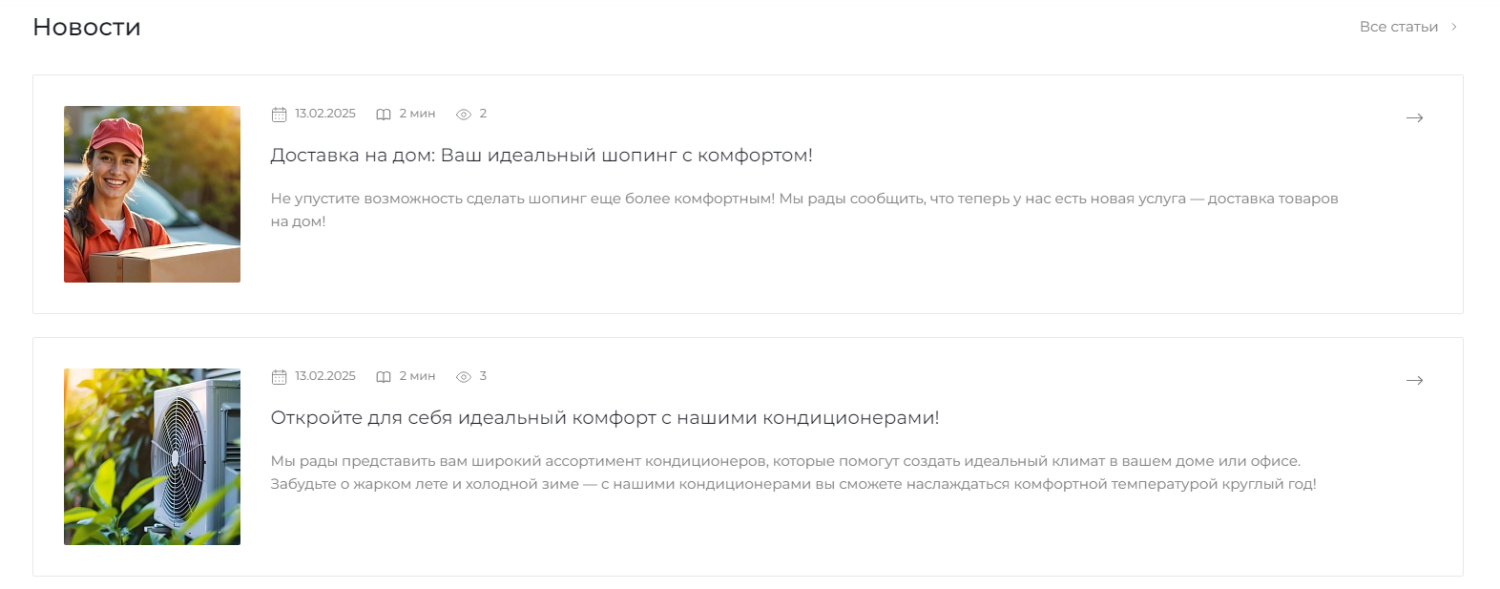Click the calendar icon on the delivery article
1500x589 pixels.
tap(279, 114)
